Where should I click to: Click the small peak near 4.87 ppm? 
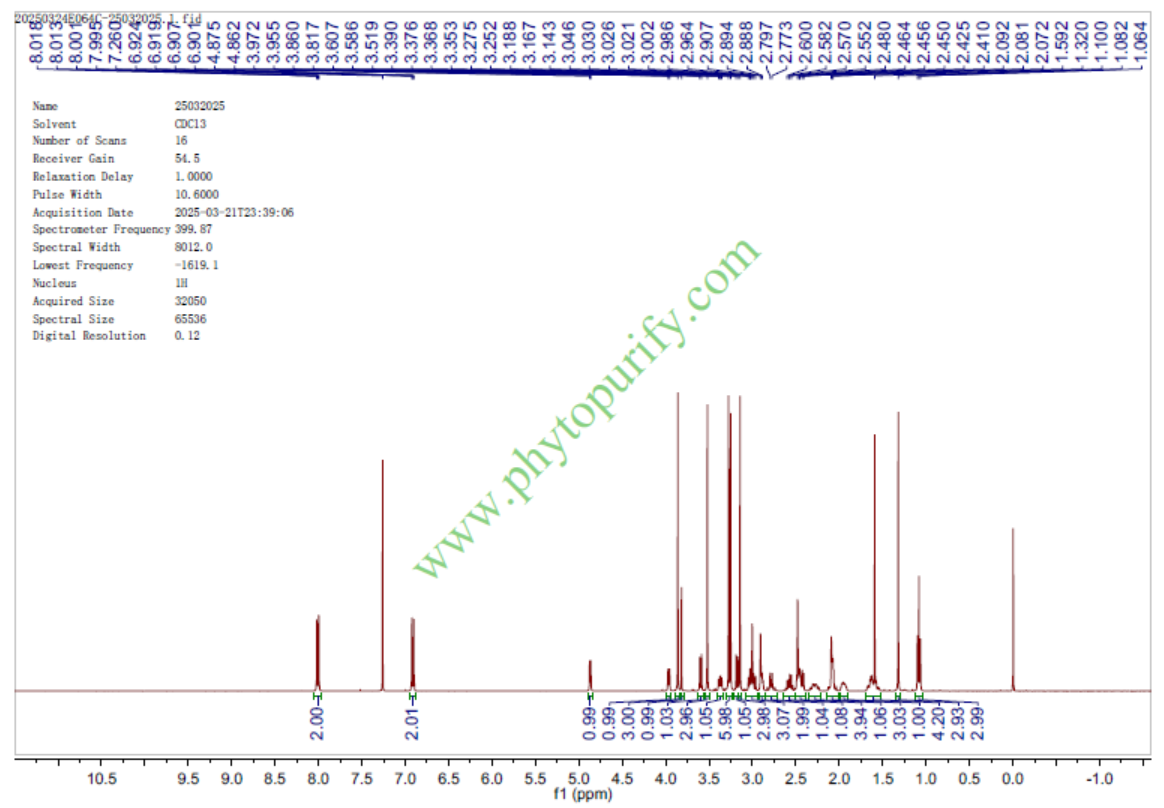click(x=590, y=674)
